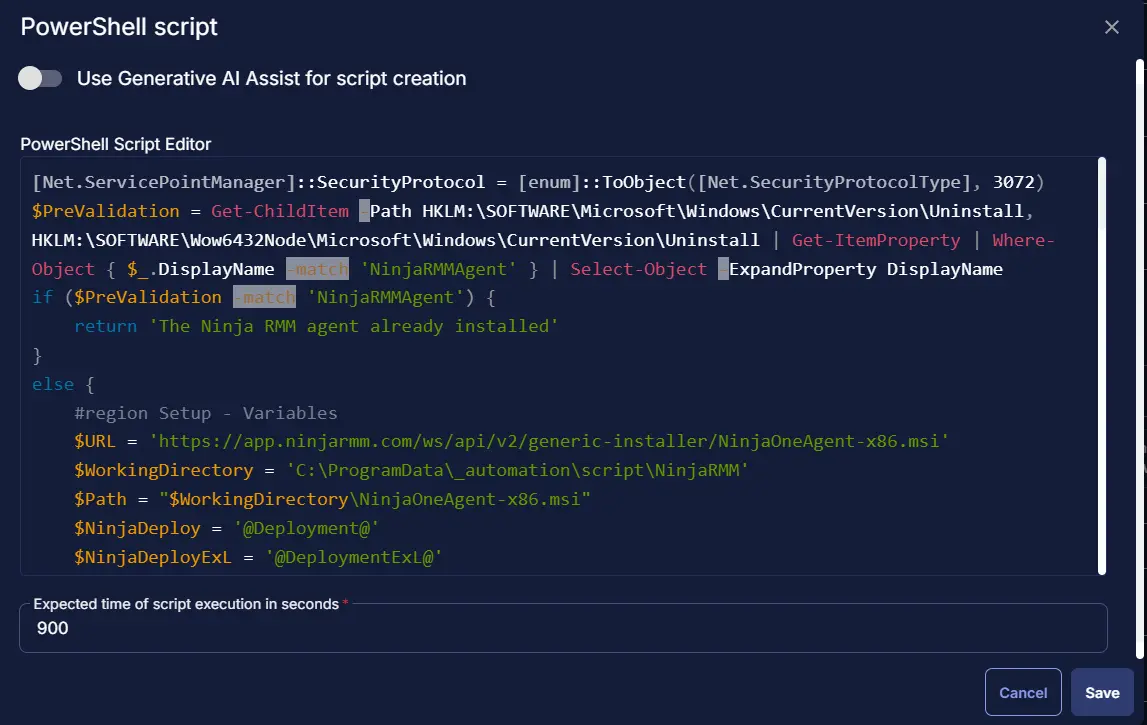
Task: Click the 'ExpandProperty DisplayName' text
Action: (865, 269)
